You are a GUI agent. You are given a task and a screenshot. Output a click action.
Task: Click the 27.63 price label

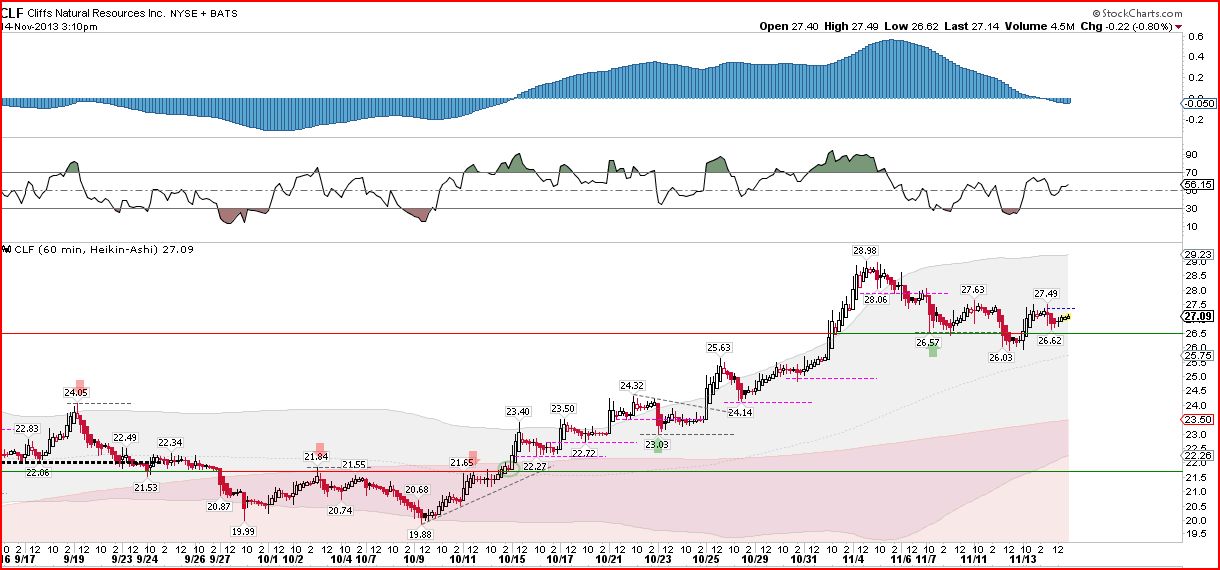(972, 290)
